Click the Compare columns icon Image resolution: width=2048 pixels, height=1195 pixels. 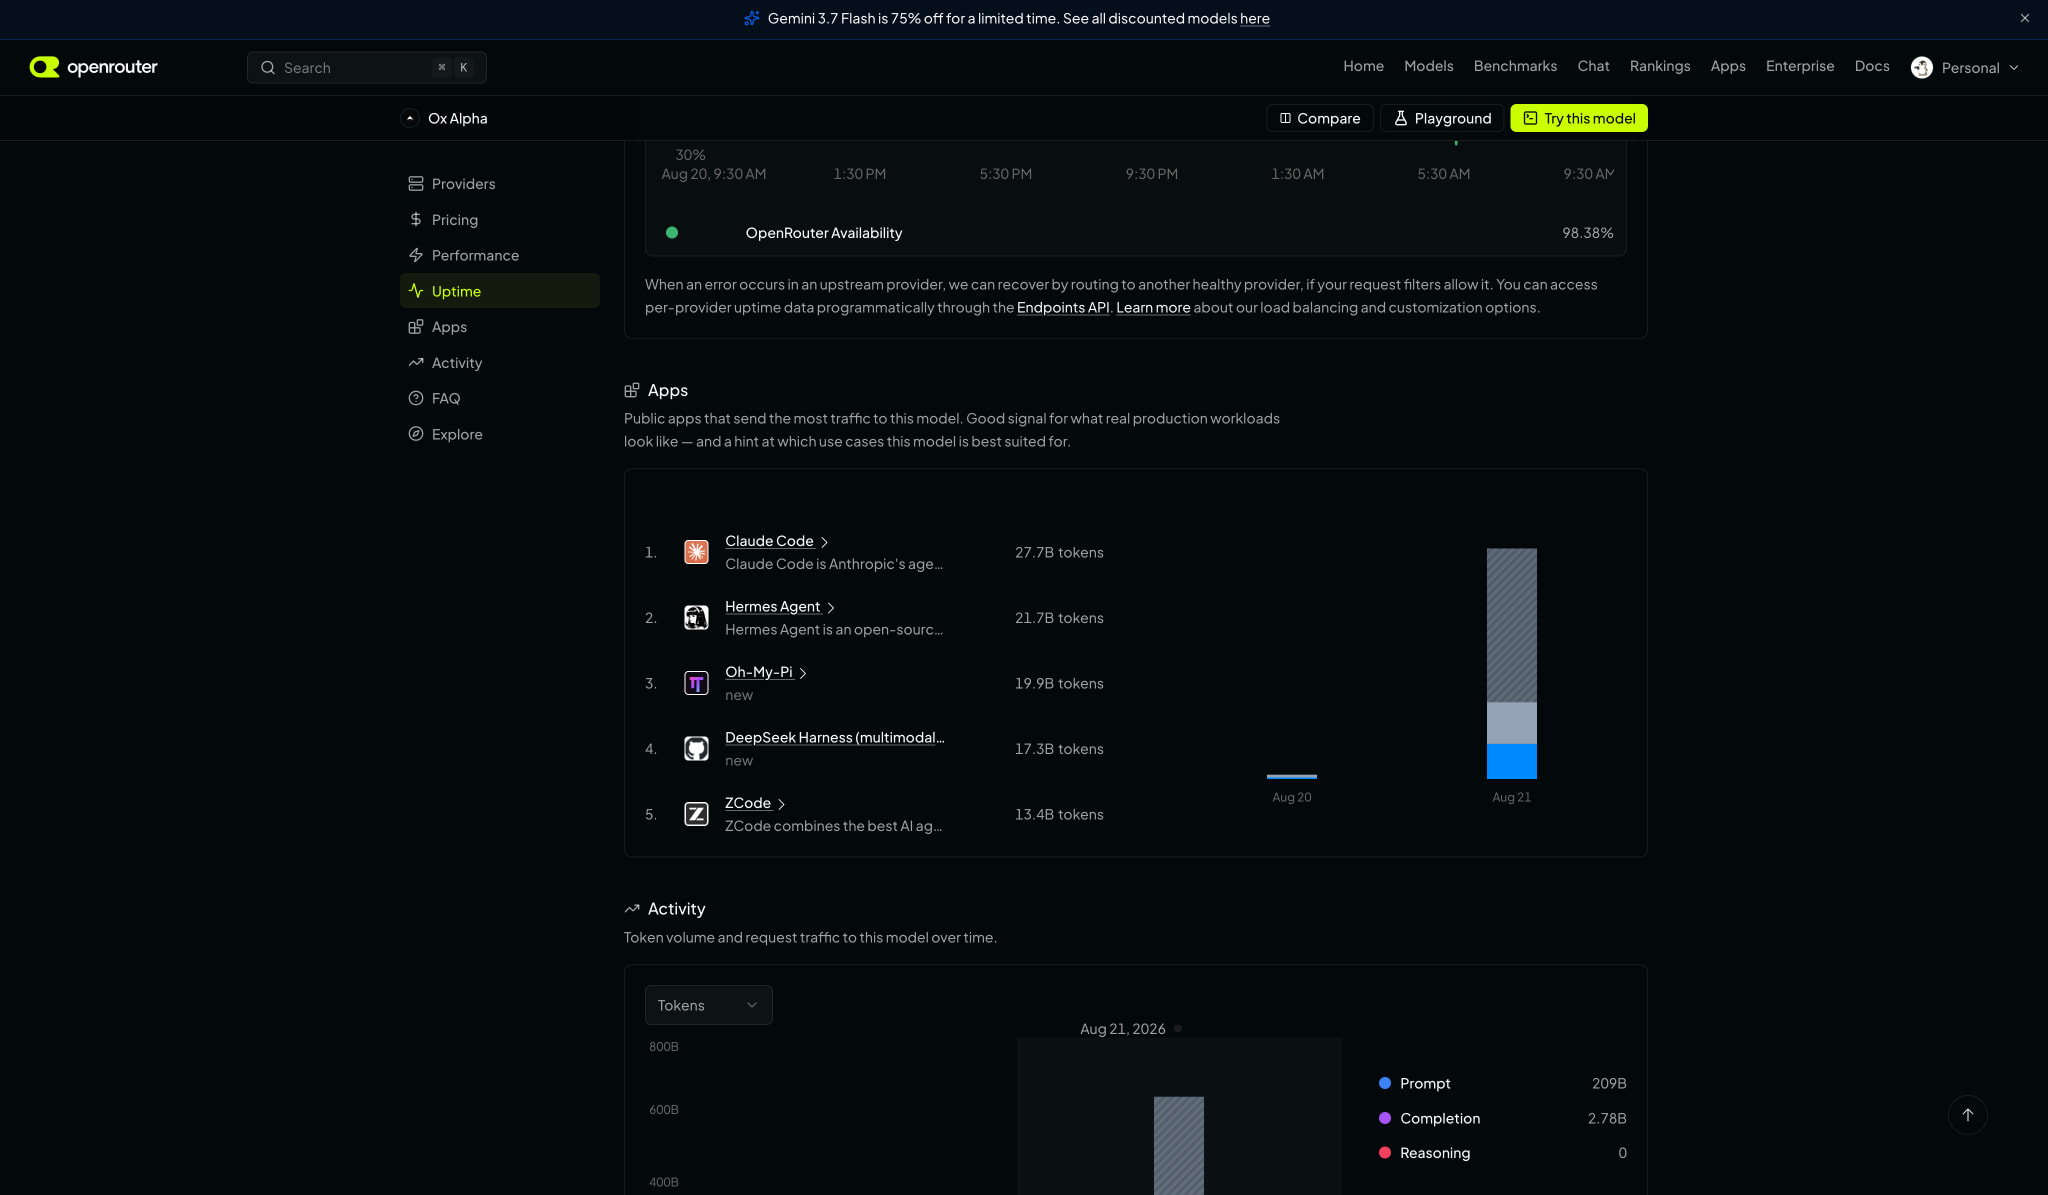coord(1285,118)
